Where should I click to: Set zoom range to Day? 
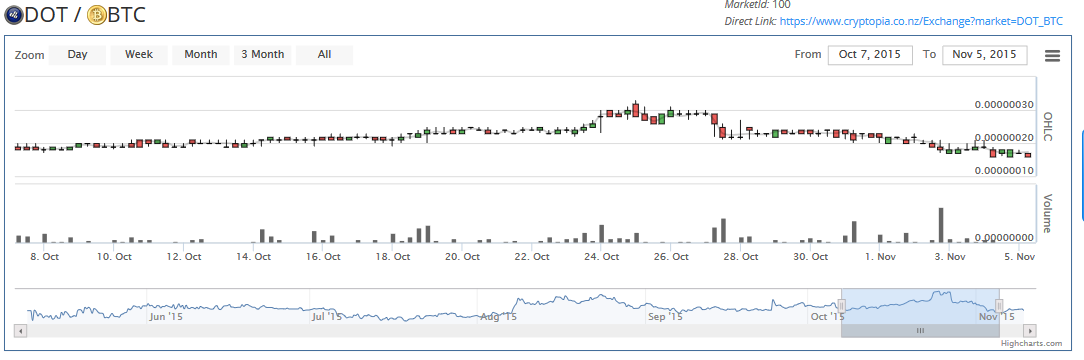pos(77,55)
